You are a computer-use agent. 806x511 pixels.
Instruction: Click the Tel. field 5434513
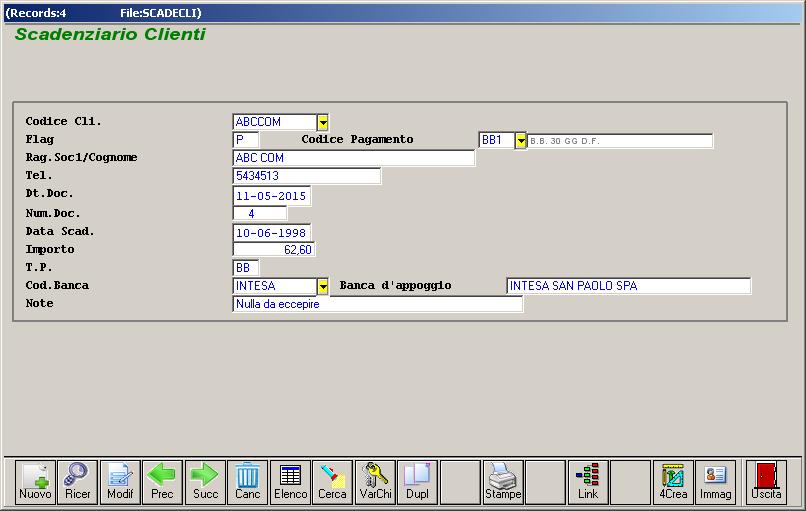point(306,176)
